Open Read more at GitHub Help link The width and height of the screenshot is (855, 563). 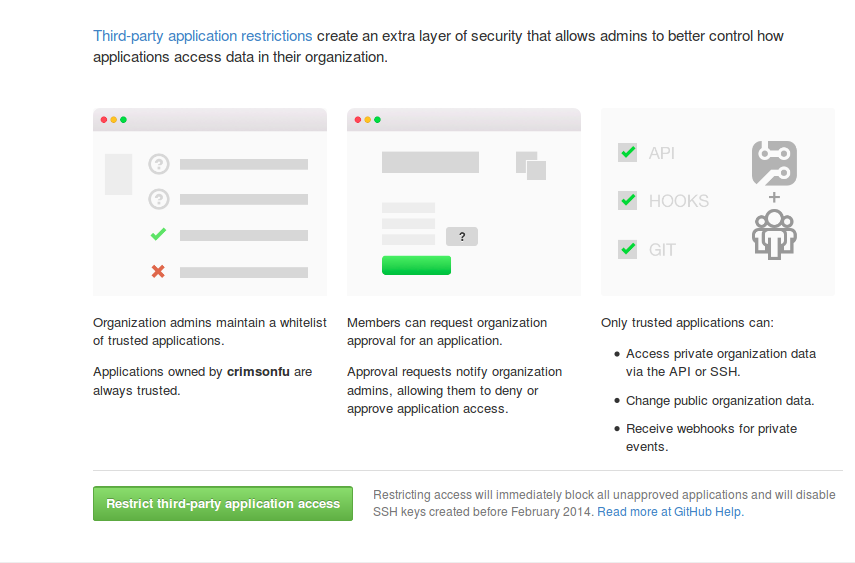[x=670, y=512]
